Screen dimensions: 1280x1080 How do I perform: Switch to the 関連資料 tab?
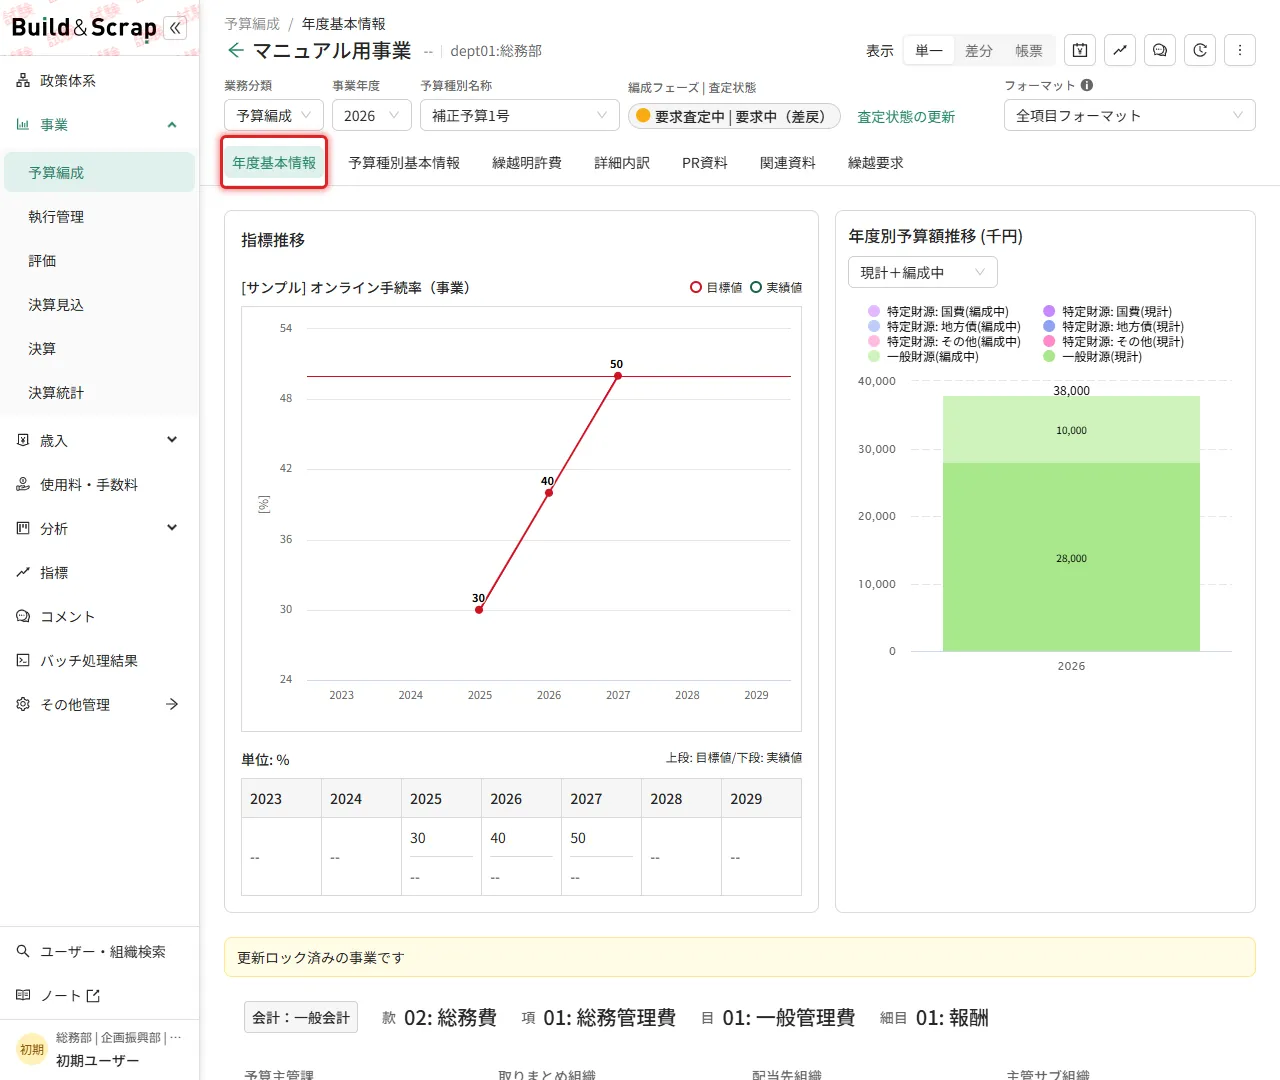click(788, 163)
